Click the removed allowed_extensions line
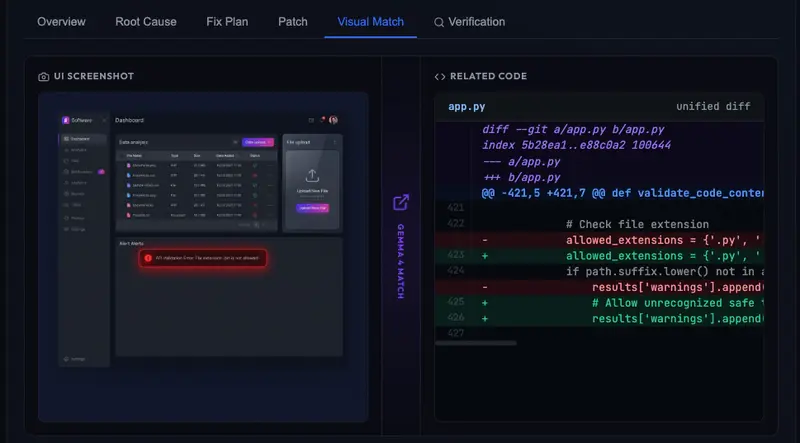This screenshot has width=800, height=443. point(599,240)
